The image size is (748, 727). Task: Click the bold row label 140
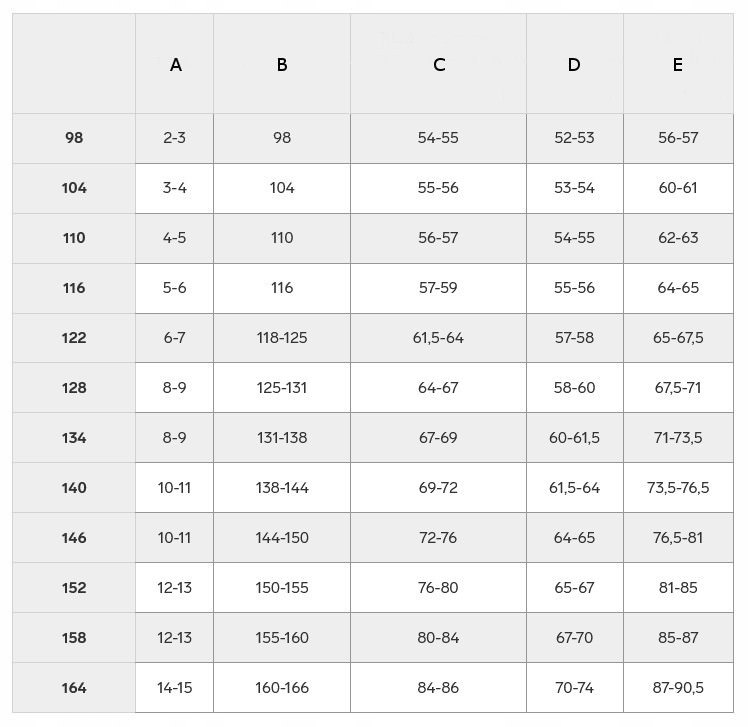pyautogui.click(x=74, y=488)
